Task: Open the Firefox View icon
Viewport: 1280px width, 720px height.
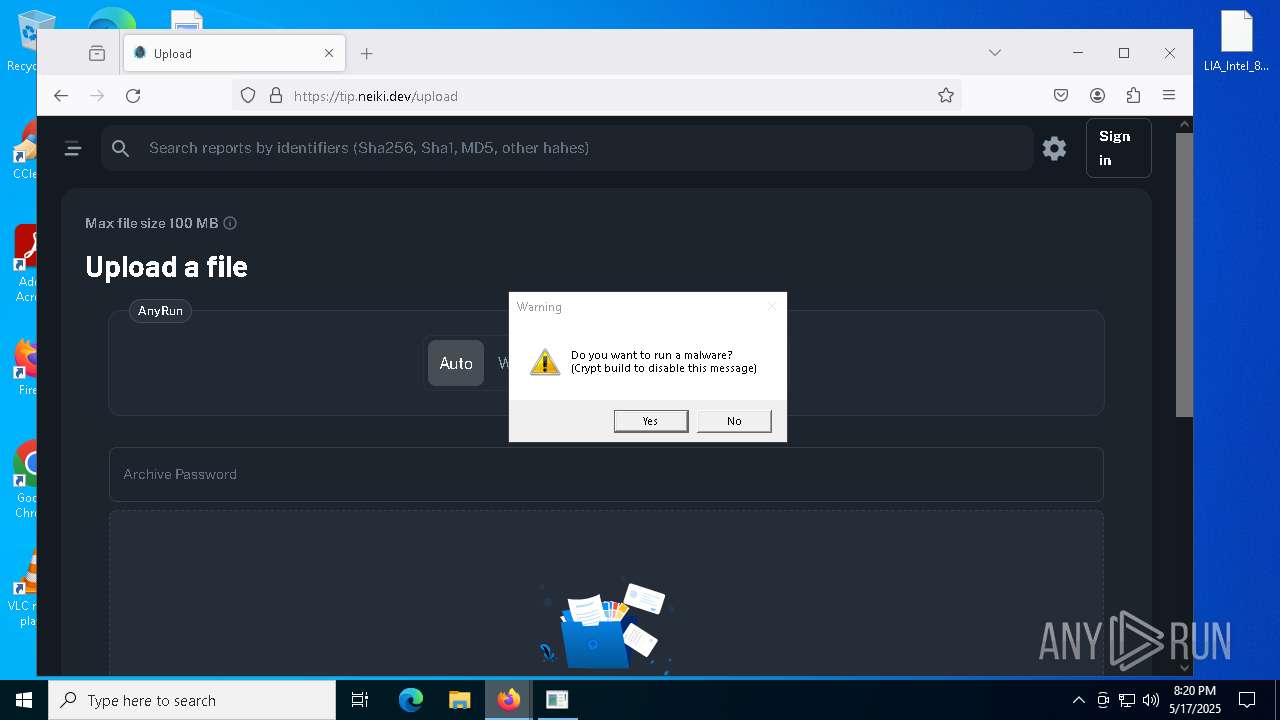Action: click(97, 53)
